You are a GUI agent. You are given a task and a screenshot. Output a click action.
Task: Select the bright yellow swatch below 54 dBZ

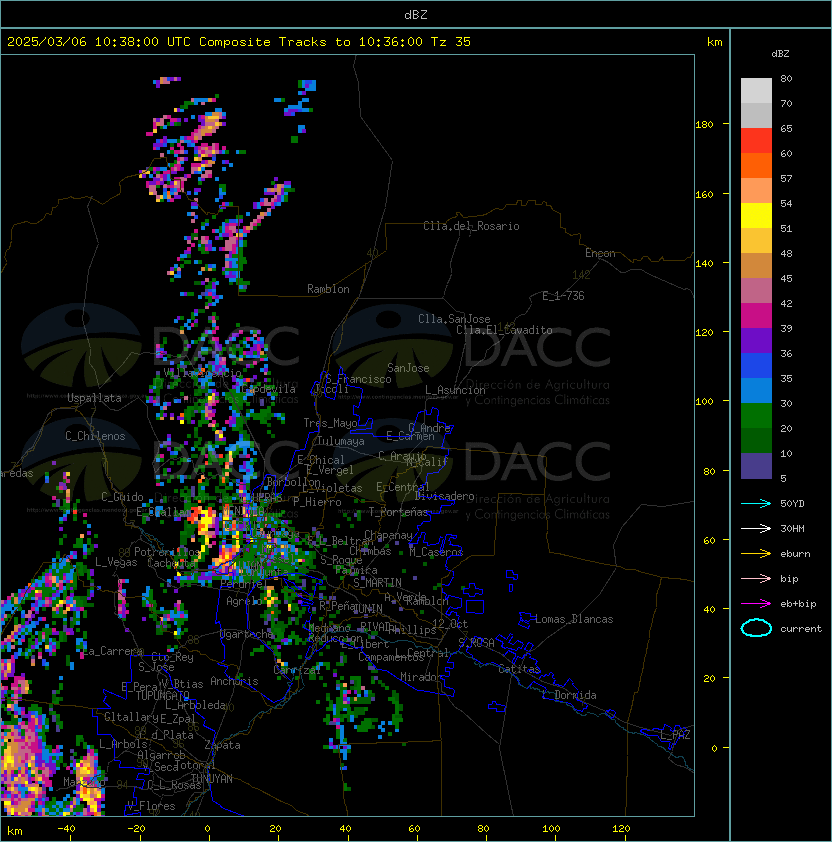(756, 216)
